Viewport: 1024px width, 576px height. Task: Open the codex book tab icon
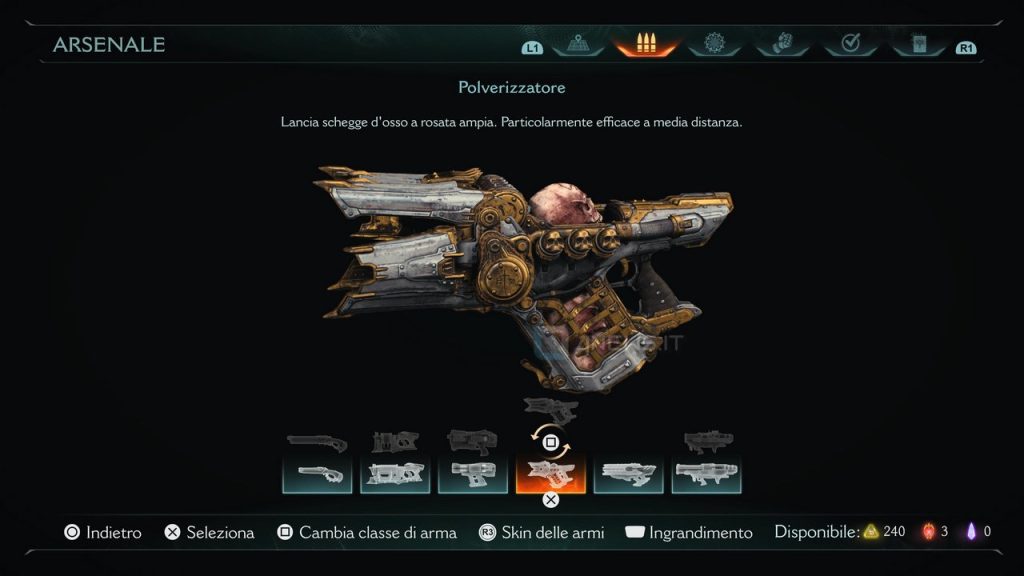click(x=919, y=44)
